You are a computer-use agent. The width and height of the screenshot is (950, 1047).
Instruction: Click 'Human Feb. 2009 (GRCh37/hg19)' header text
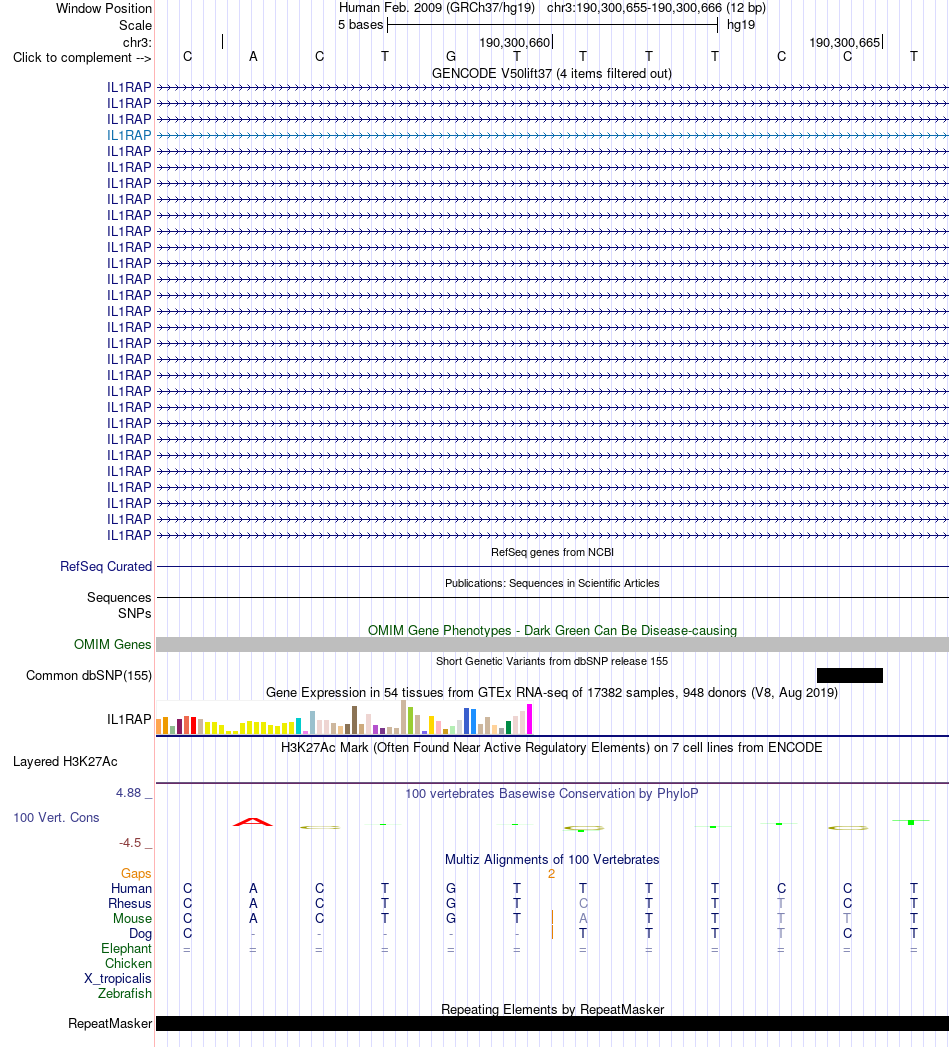437,8
